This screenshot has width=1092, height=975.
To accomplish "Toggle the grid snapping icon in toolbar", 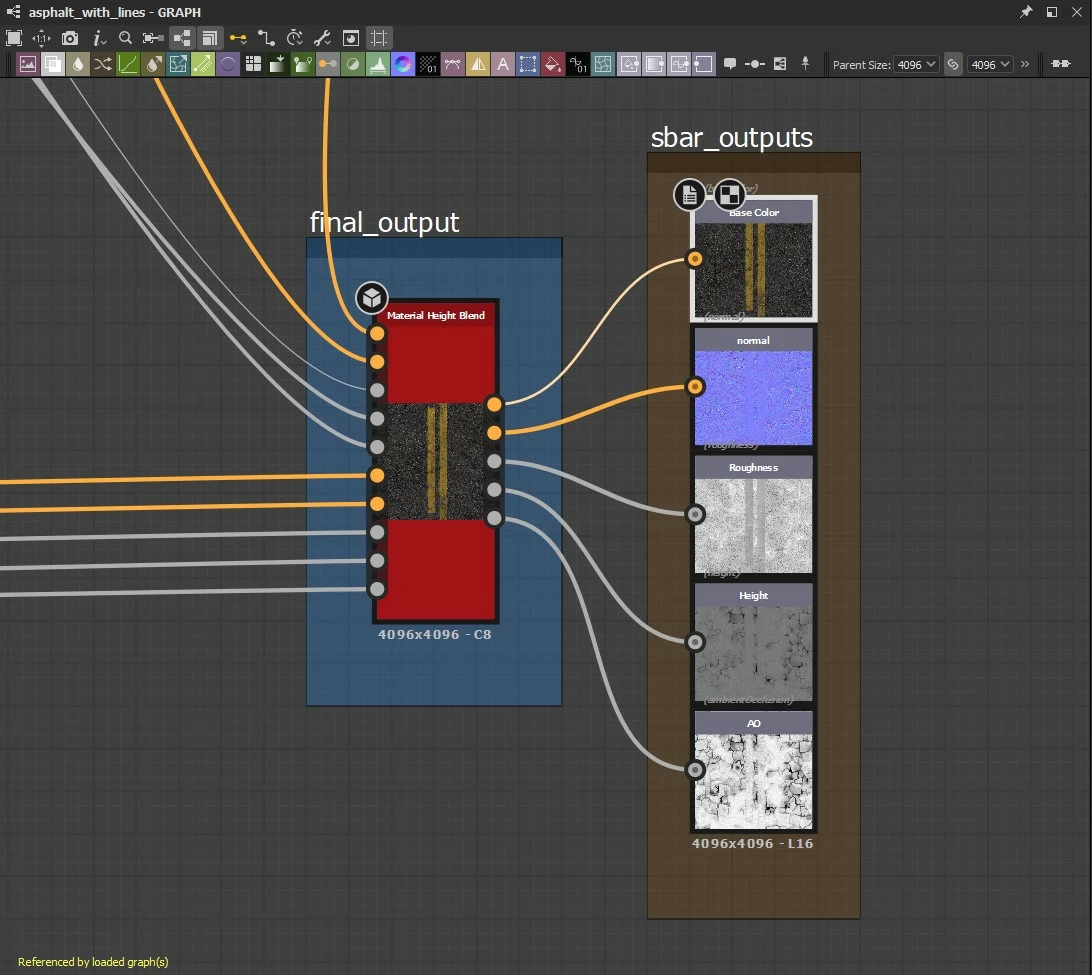I will click(378, 38).
